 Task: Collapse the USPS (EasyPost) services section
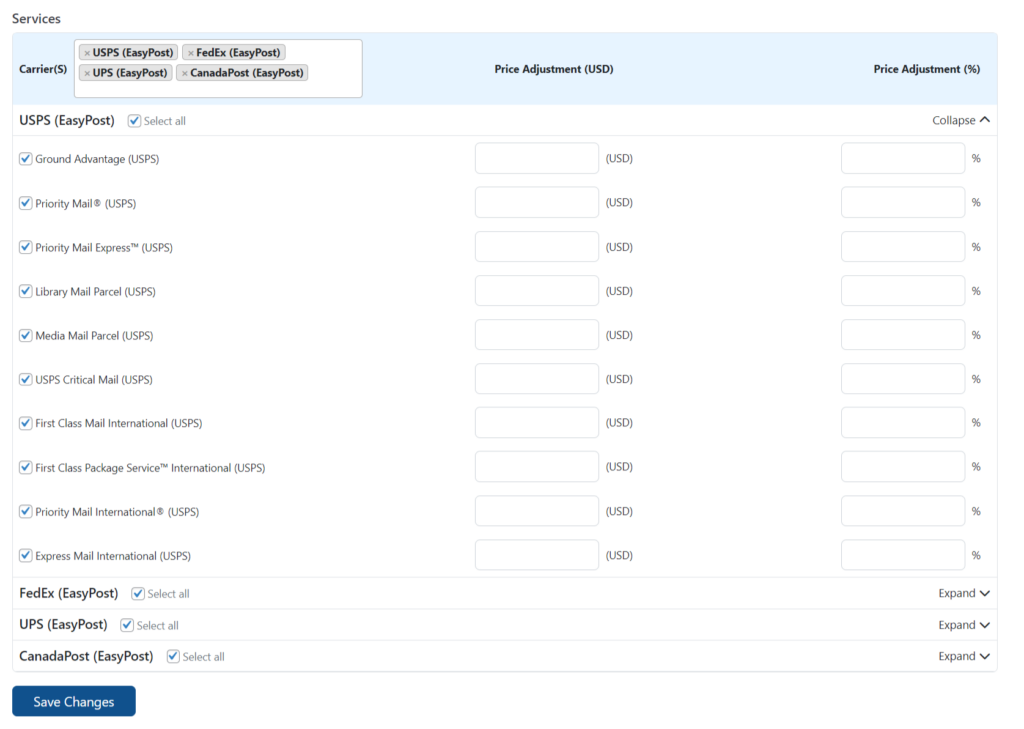(x=961, y=120)
